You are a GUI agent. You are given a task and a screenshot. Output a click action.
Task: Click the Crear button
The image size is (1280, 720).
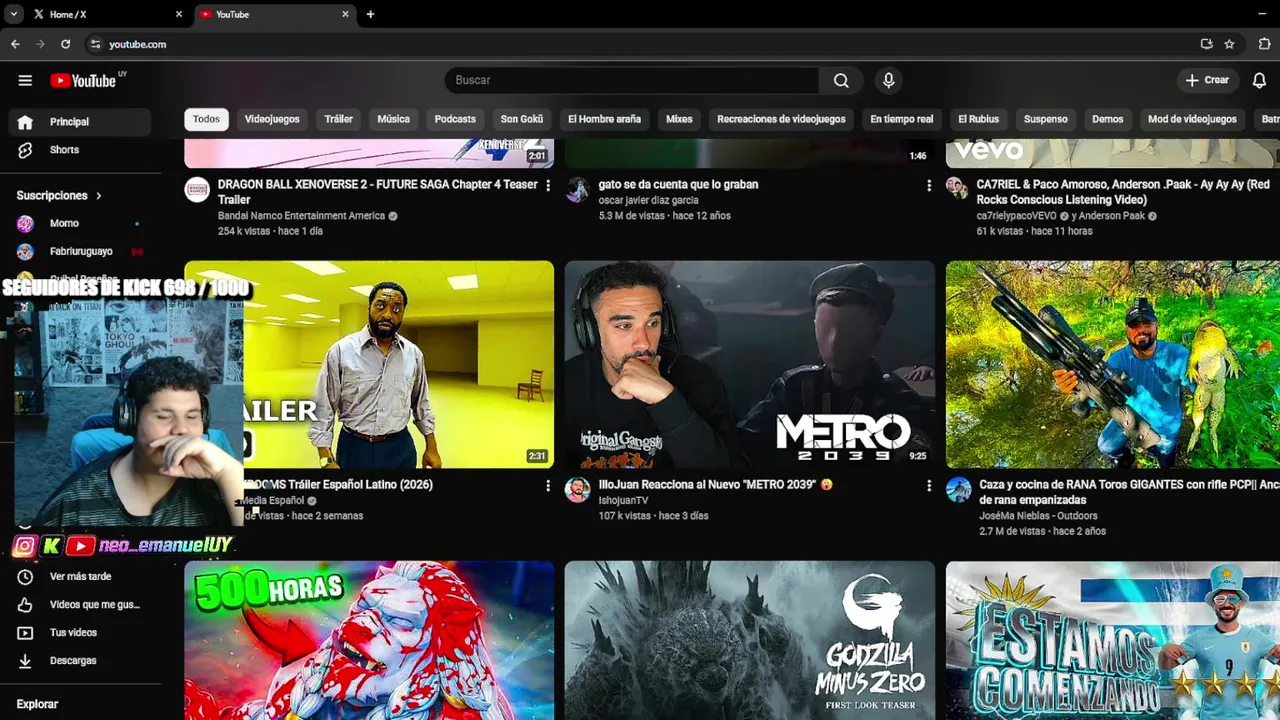tap(1207, 80)
